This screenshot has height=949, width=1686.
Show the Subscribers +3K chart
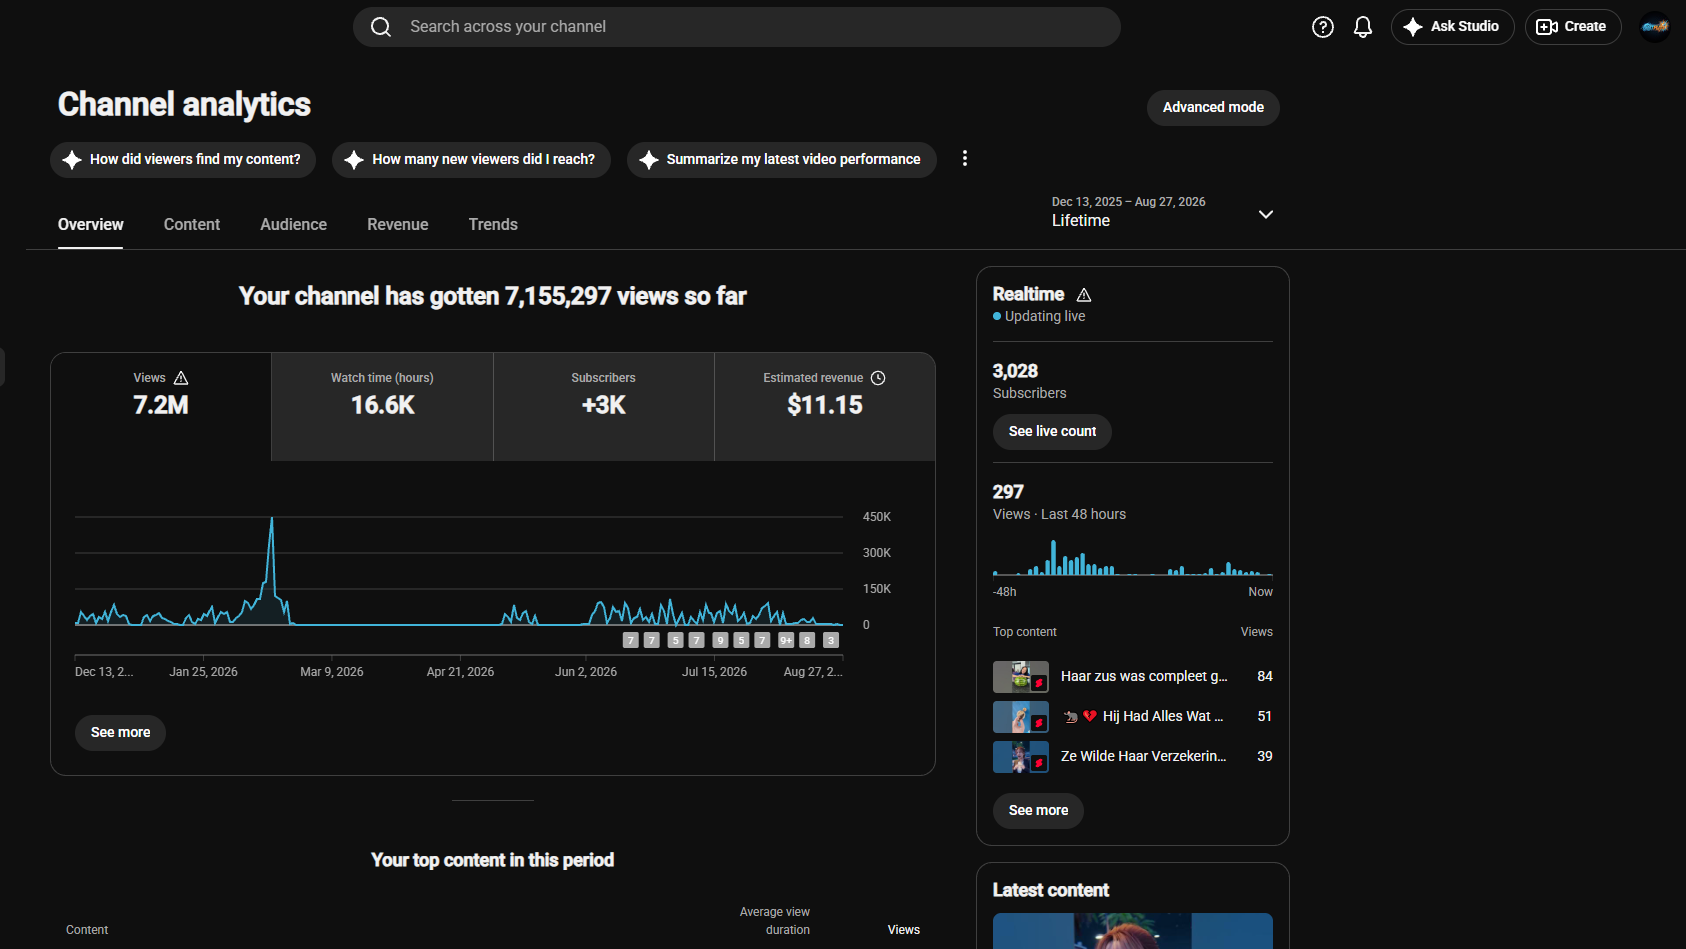[604, 406]
